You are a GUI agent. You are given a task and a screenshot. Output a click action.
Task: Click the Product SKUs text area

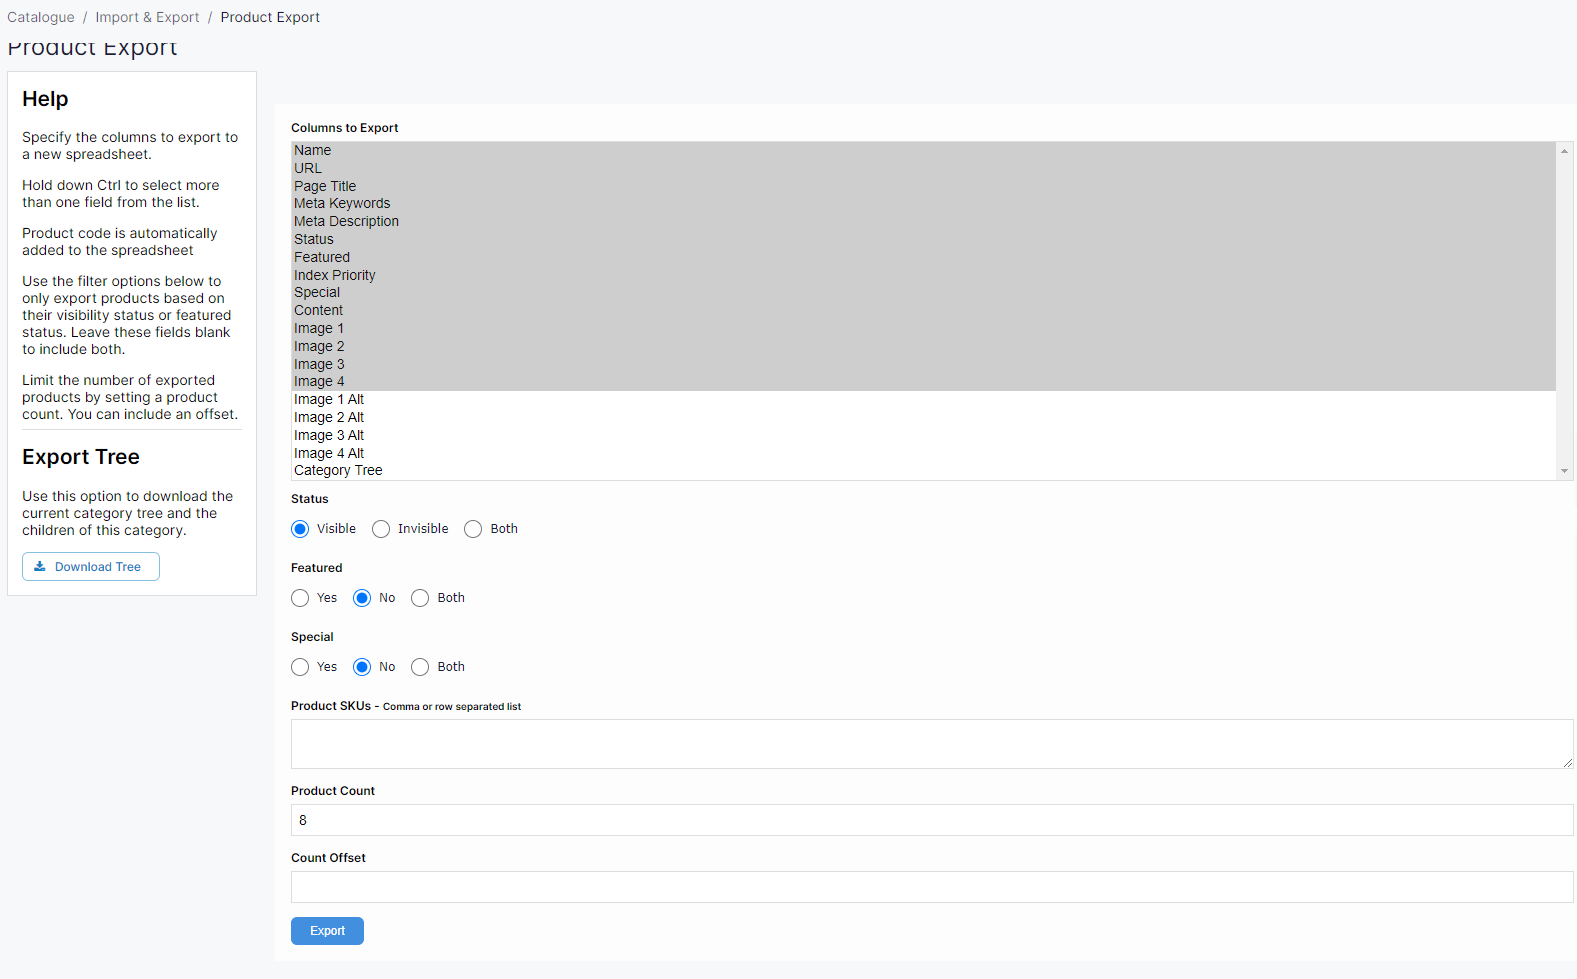point(931,744)
